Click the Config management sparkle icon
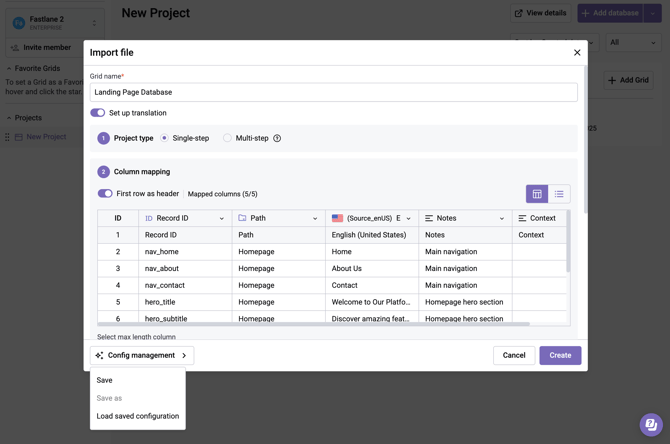Image resolution: width=670 pixels, height=444 pixels. tap(100, 355)
